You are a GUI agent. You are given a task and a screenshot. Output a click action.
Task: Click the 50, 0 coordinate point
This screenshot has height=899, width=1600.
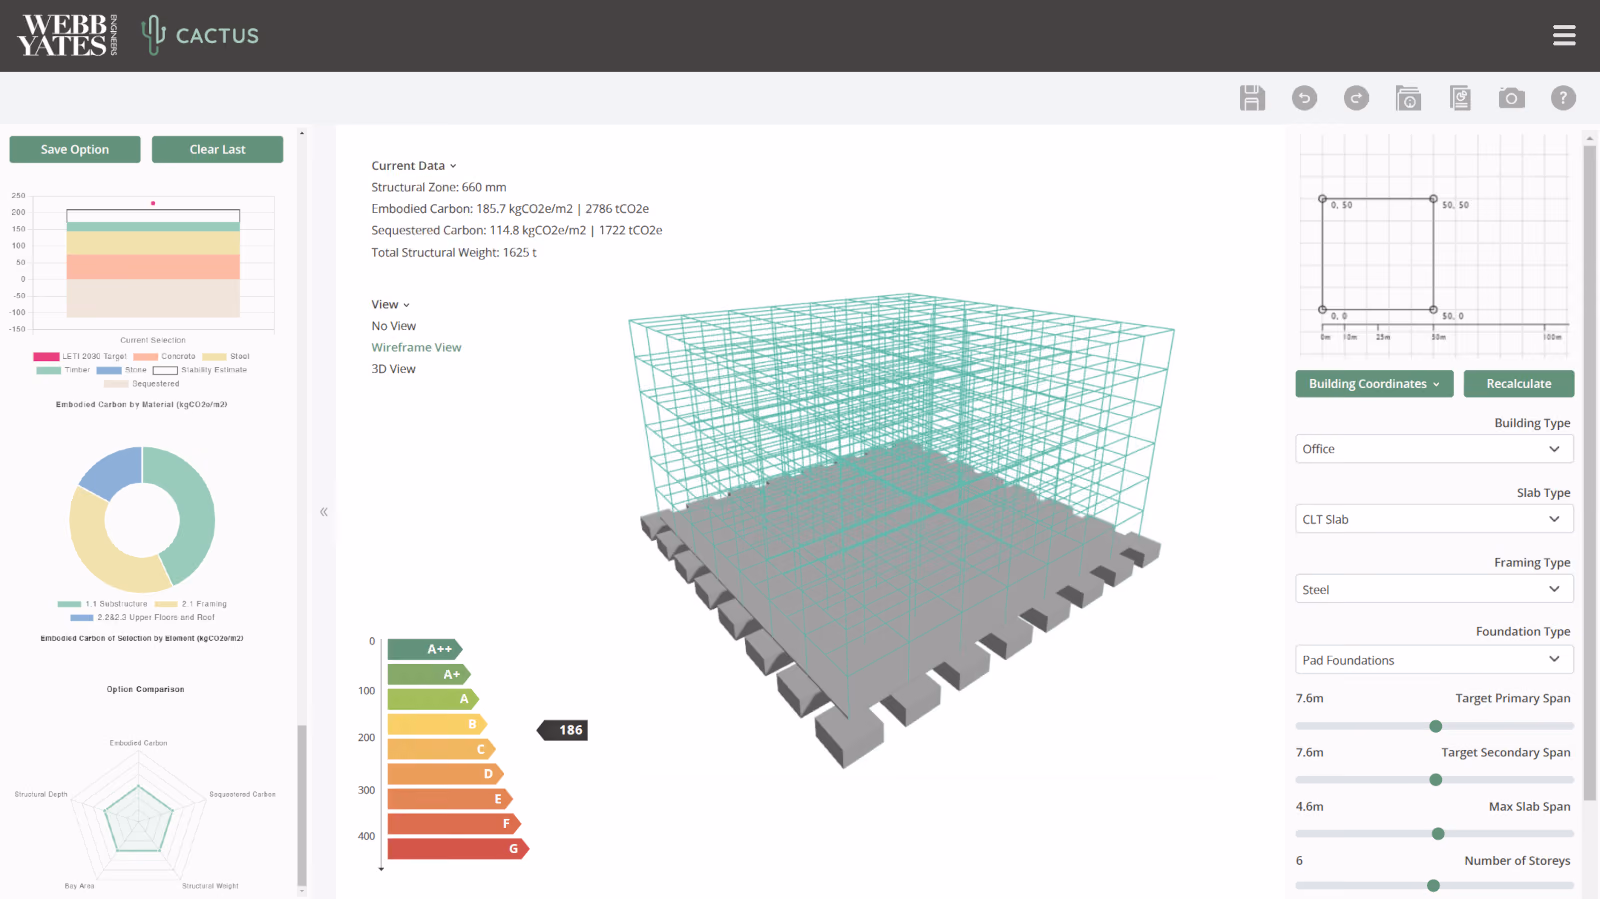click(x=1433, y=310)
